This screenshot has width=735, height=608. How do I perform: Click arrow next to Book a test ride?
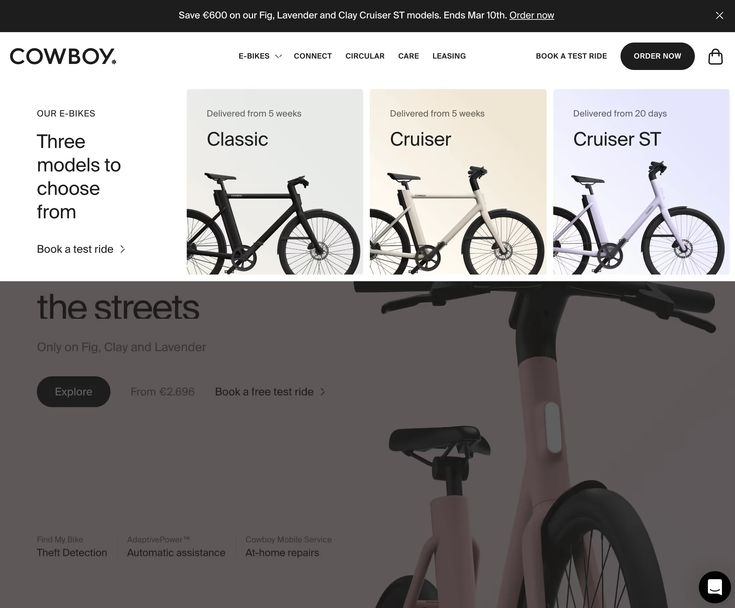tap(123, 249)
